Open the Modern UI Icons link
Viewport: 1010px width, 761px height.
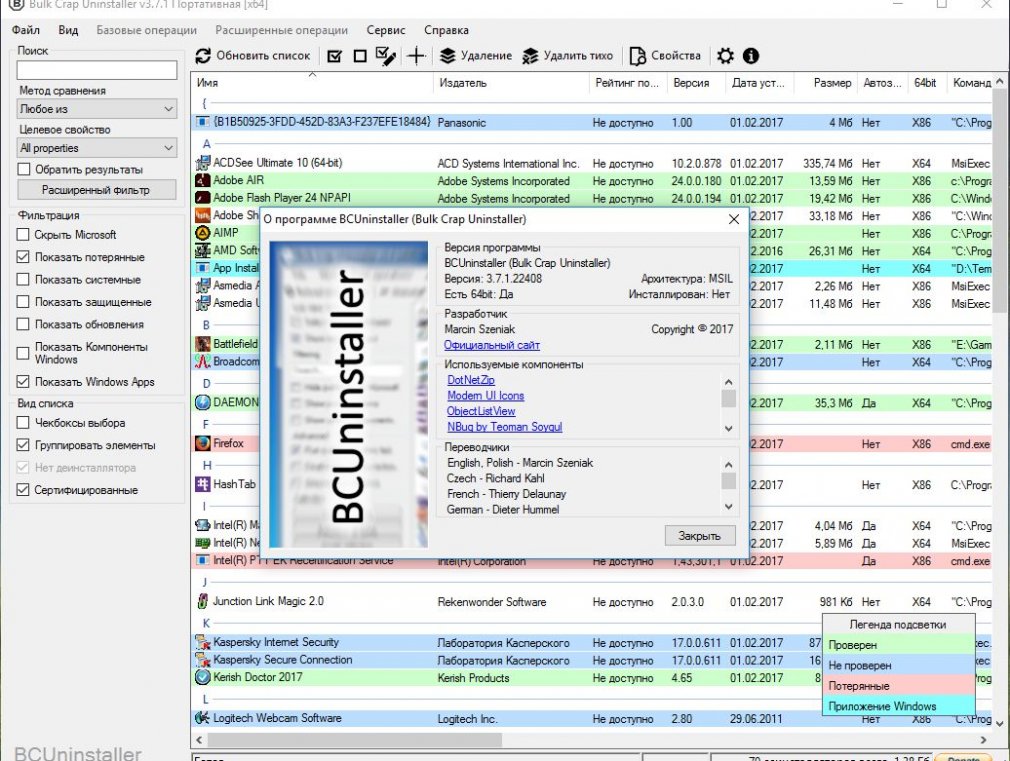[486, 396]
